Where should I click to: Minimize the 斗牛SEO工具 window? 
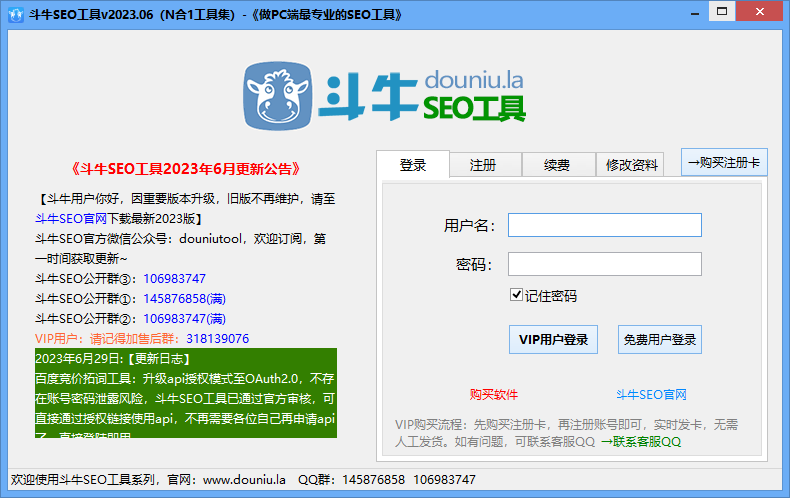click(695, 13)
